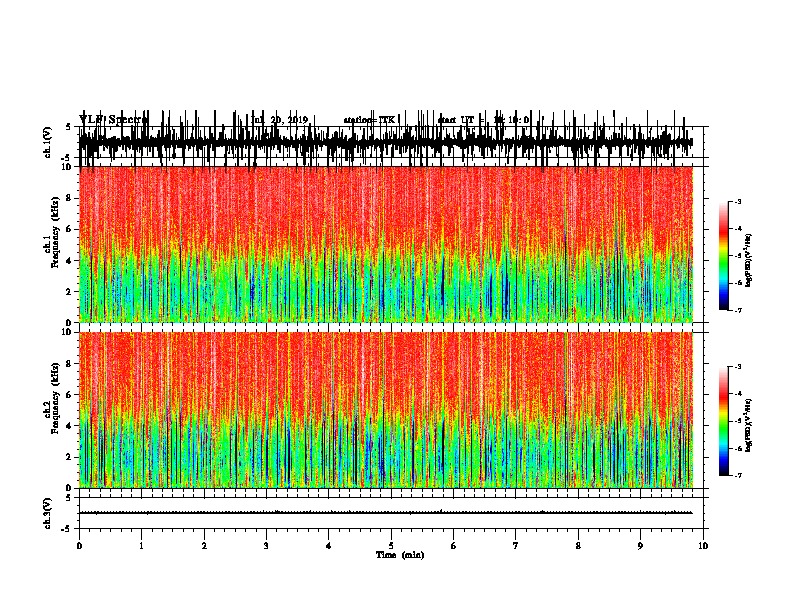Click the ch.1 spectrogram color bar
Image resolution: width=792 pixels, height=612 pixels.
(x=724, y=256)
